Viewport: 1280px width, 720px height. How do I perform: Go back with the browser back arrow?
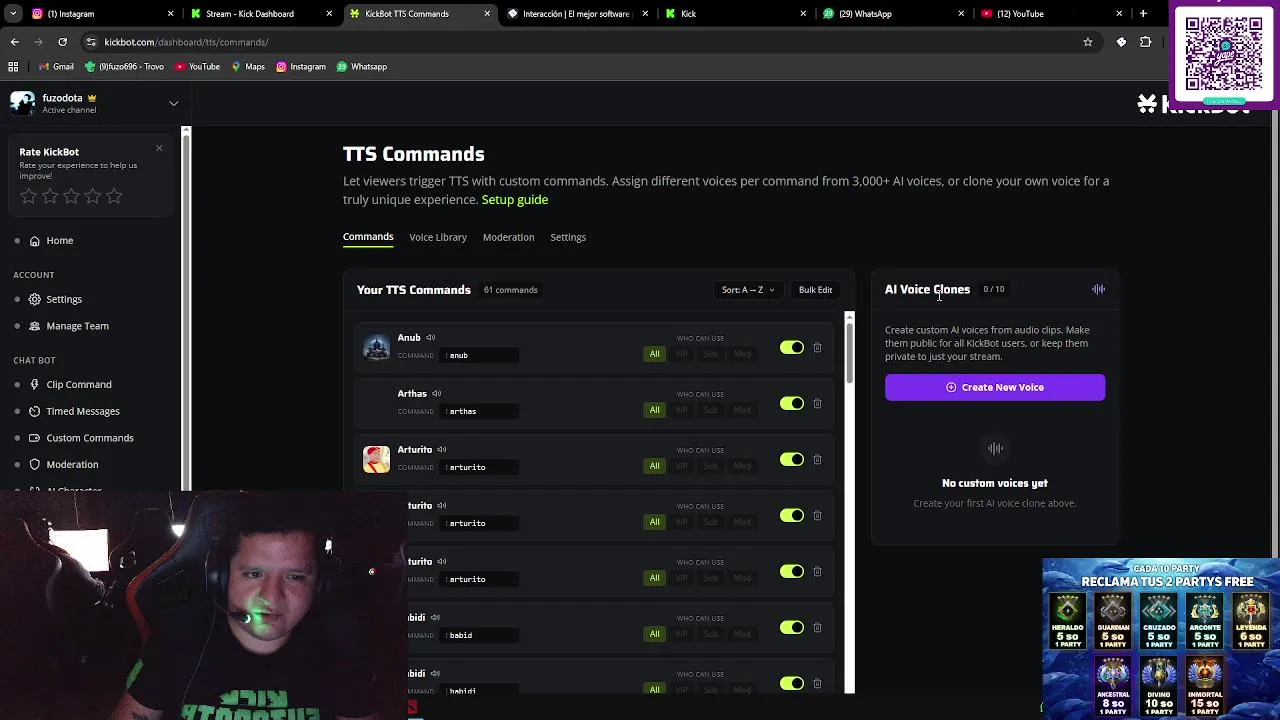pos(14,42)
